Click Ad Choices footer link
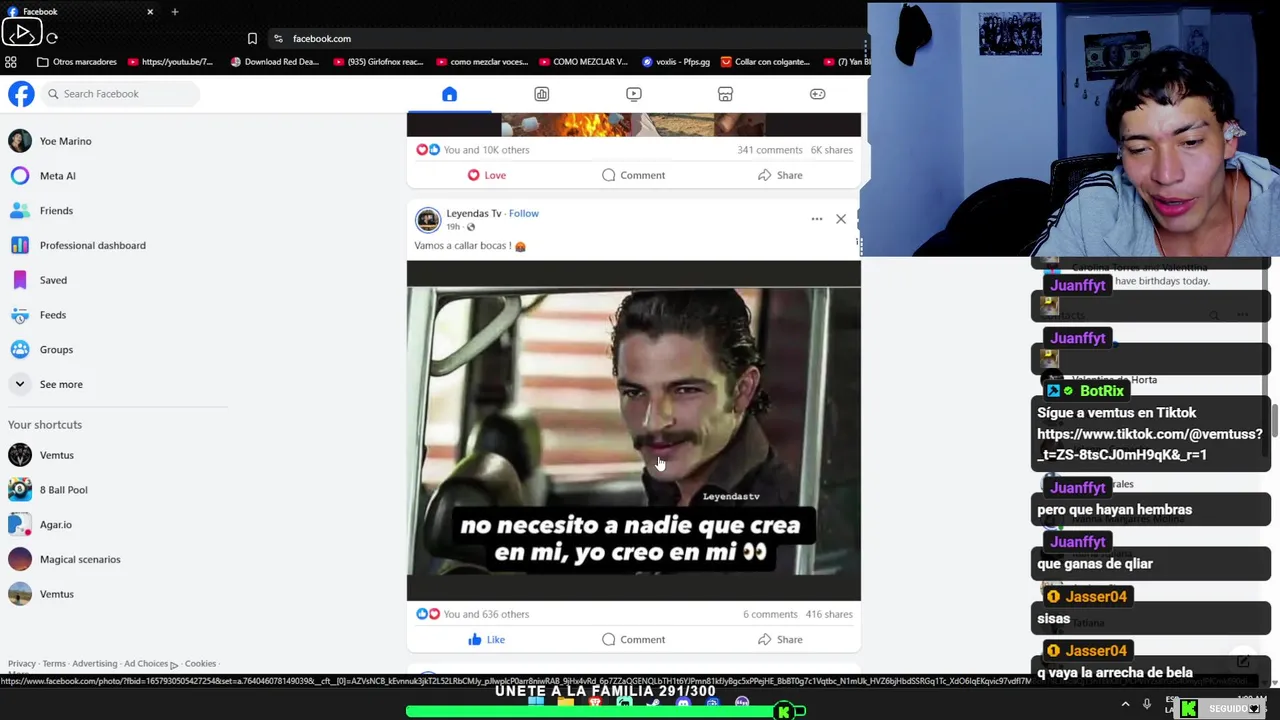Viewport: 1280px width, 720px height. 150,664
